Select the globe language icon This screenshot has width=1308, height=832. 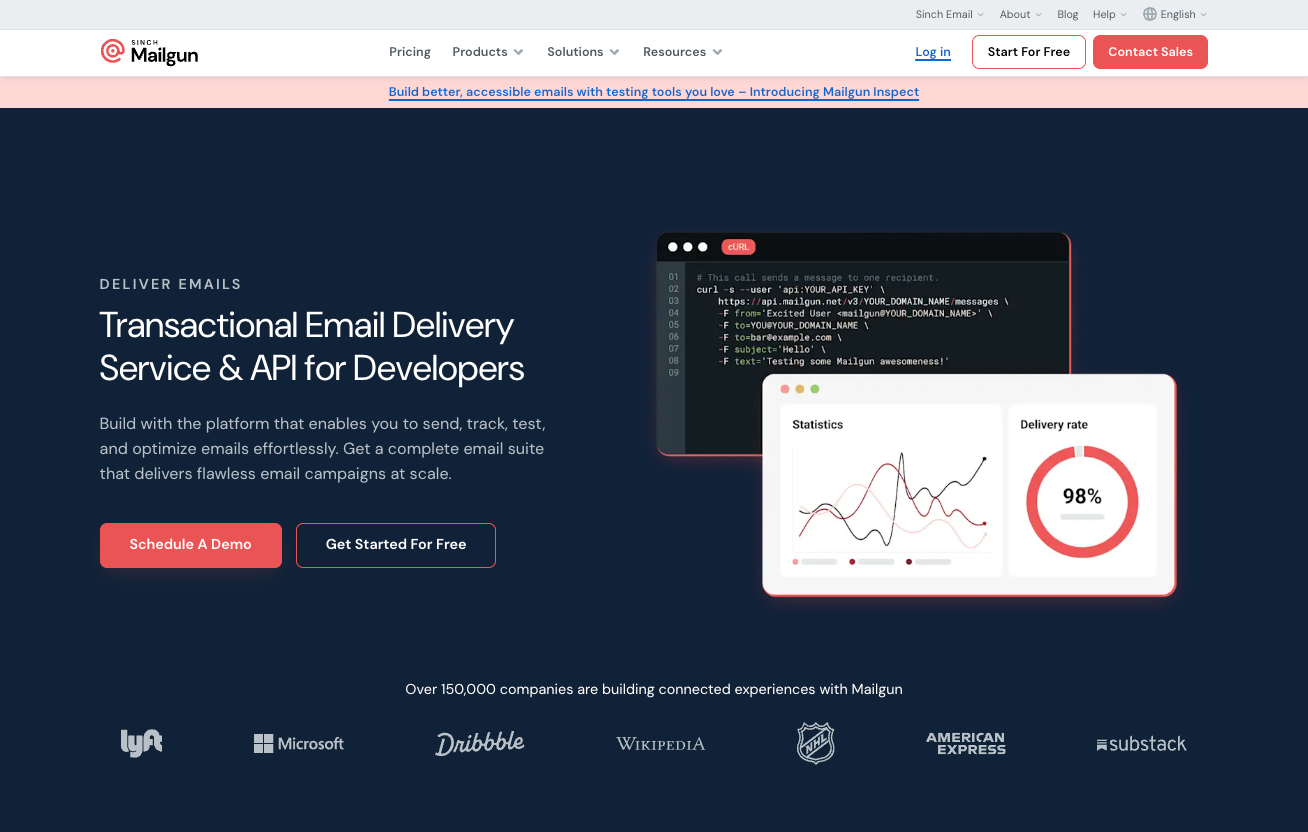[1148, 14]
